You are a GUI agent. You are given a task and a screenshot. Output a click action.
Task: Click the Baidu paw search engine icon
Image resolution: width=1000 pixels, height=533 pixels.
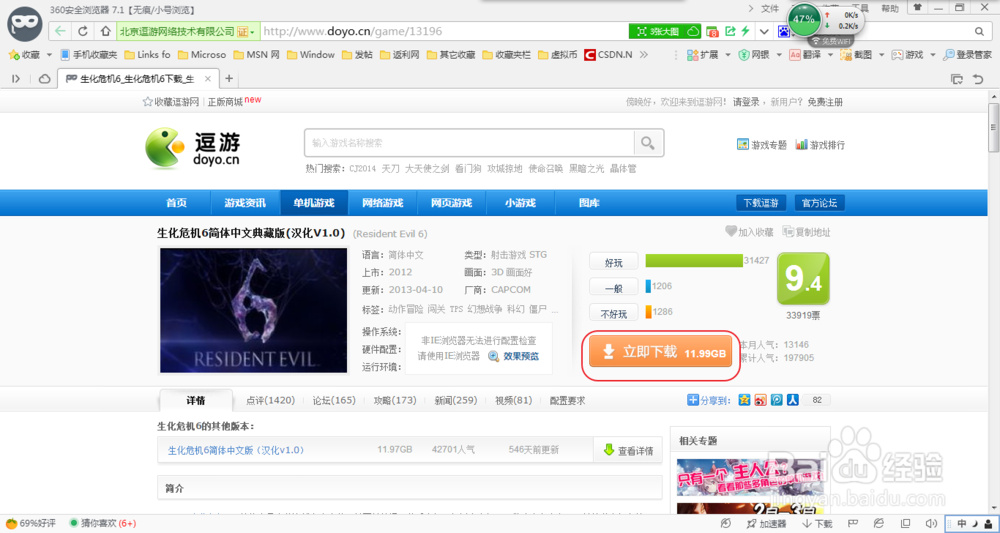click(783, 31)
